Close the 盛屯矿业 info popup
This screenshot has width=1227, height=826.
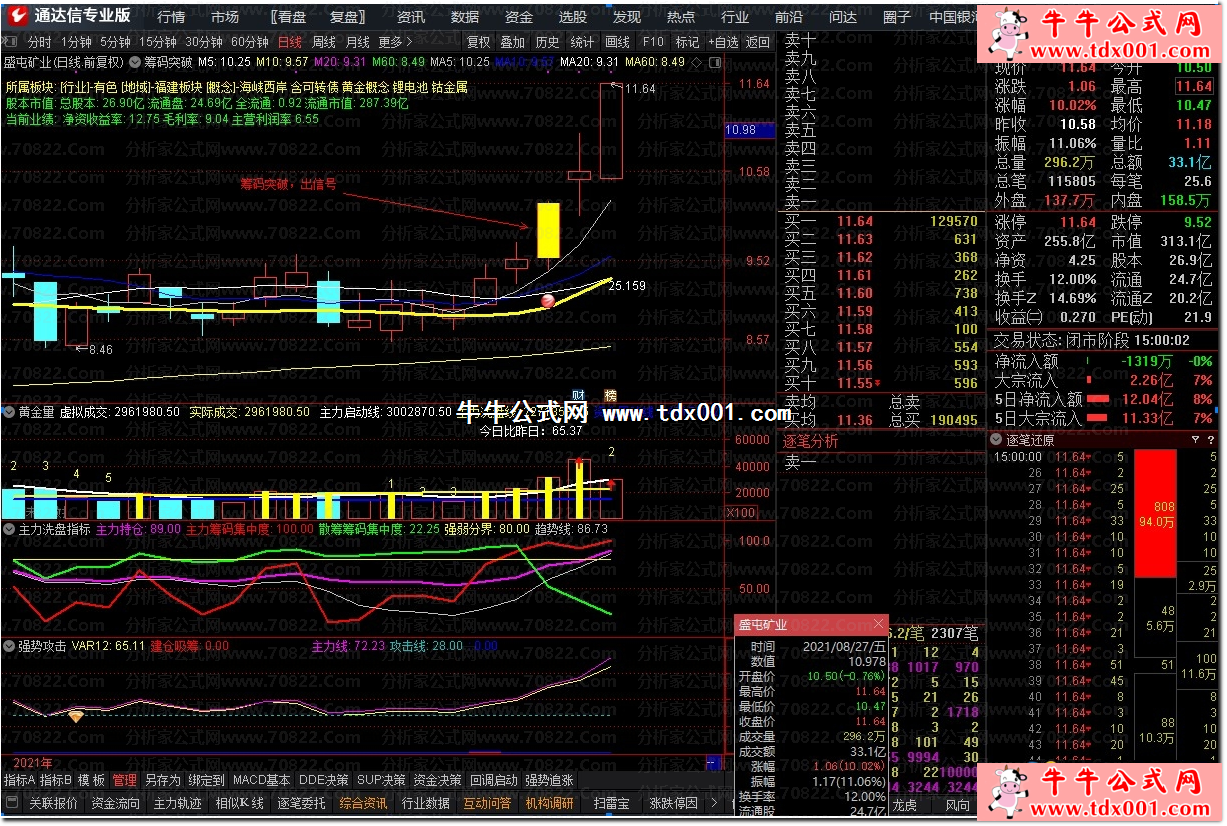(x=879, y=625)
